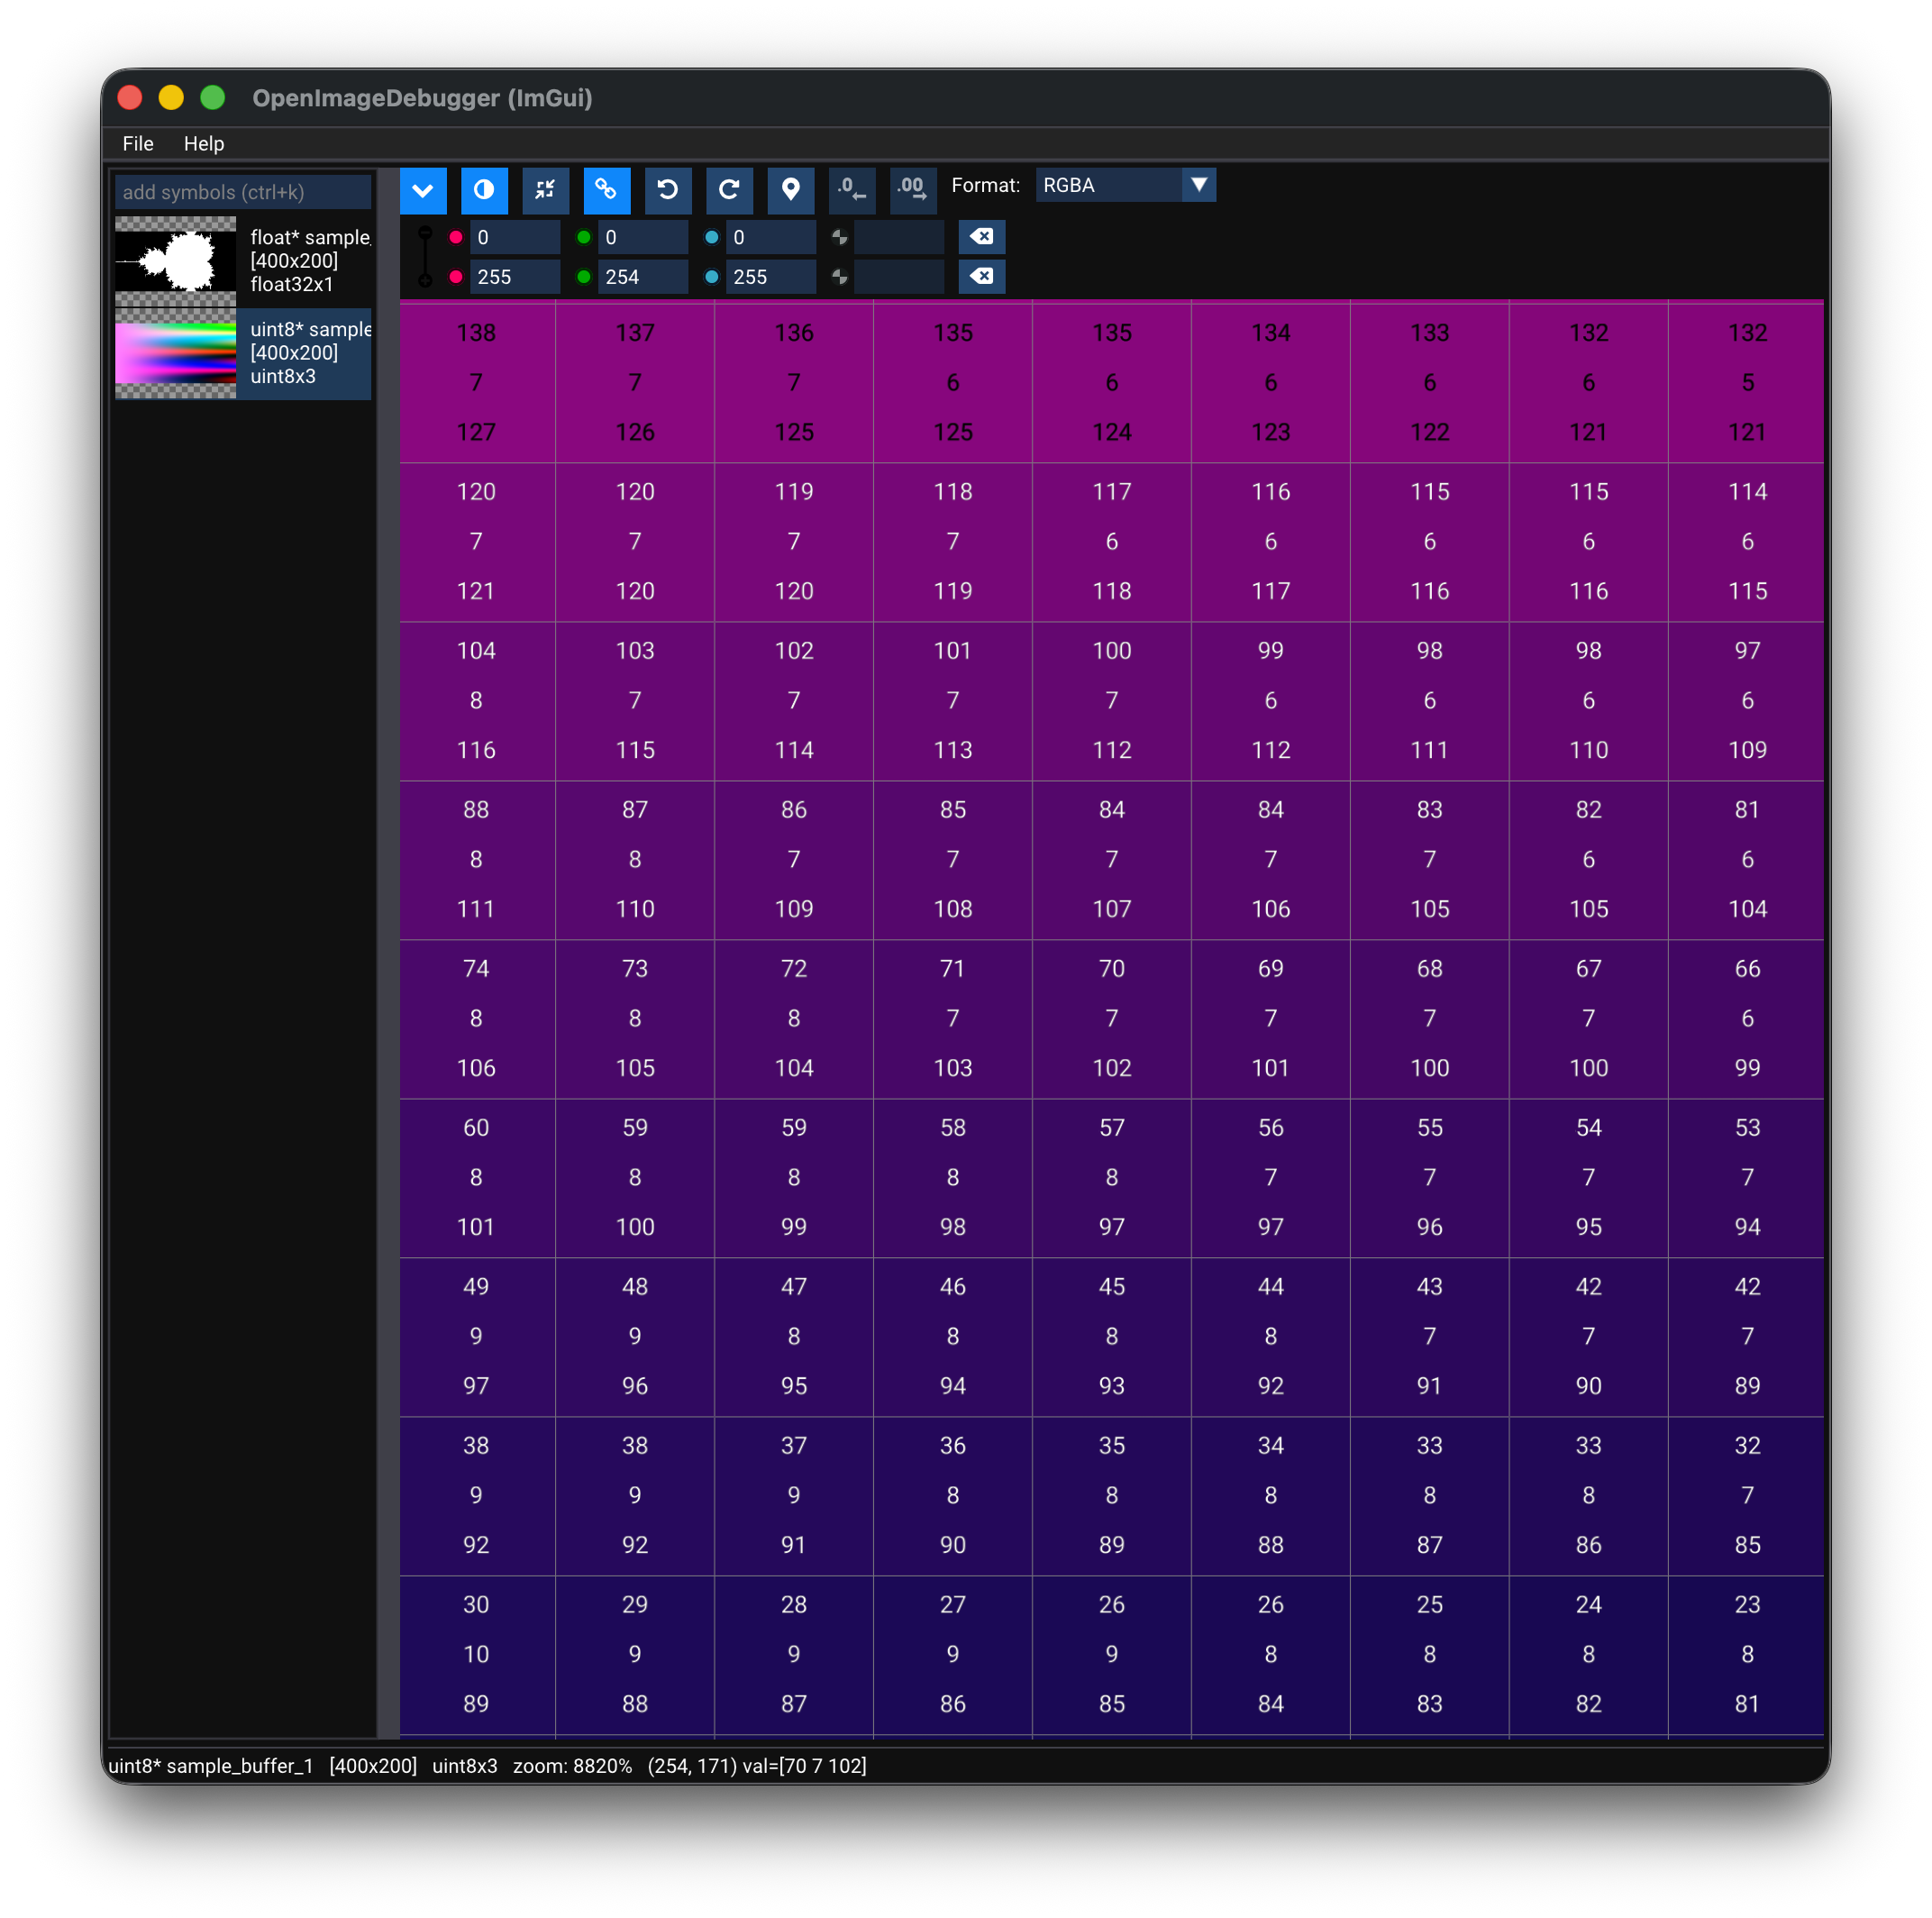Click status bar val=[70 7 102] readout
The image size is (1932, 1918).
click(804, 1765)
